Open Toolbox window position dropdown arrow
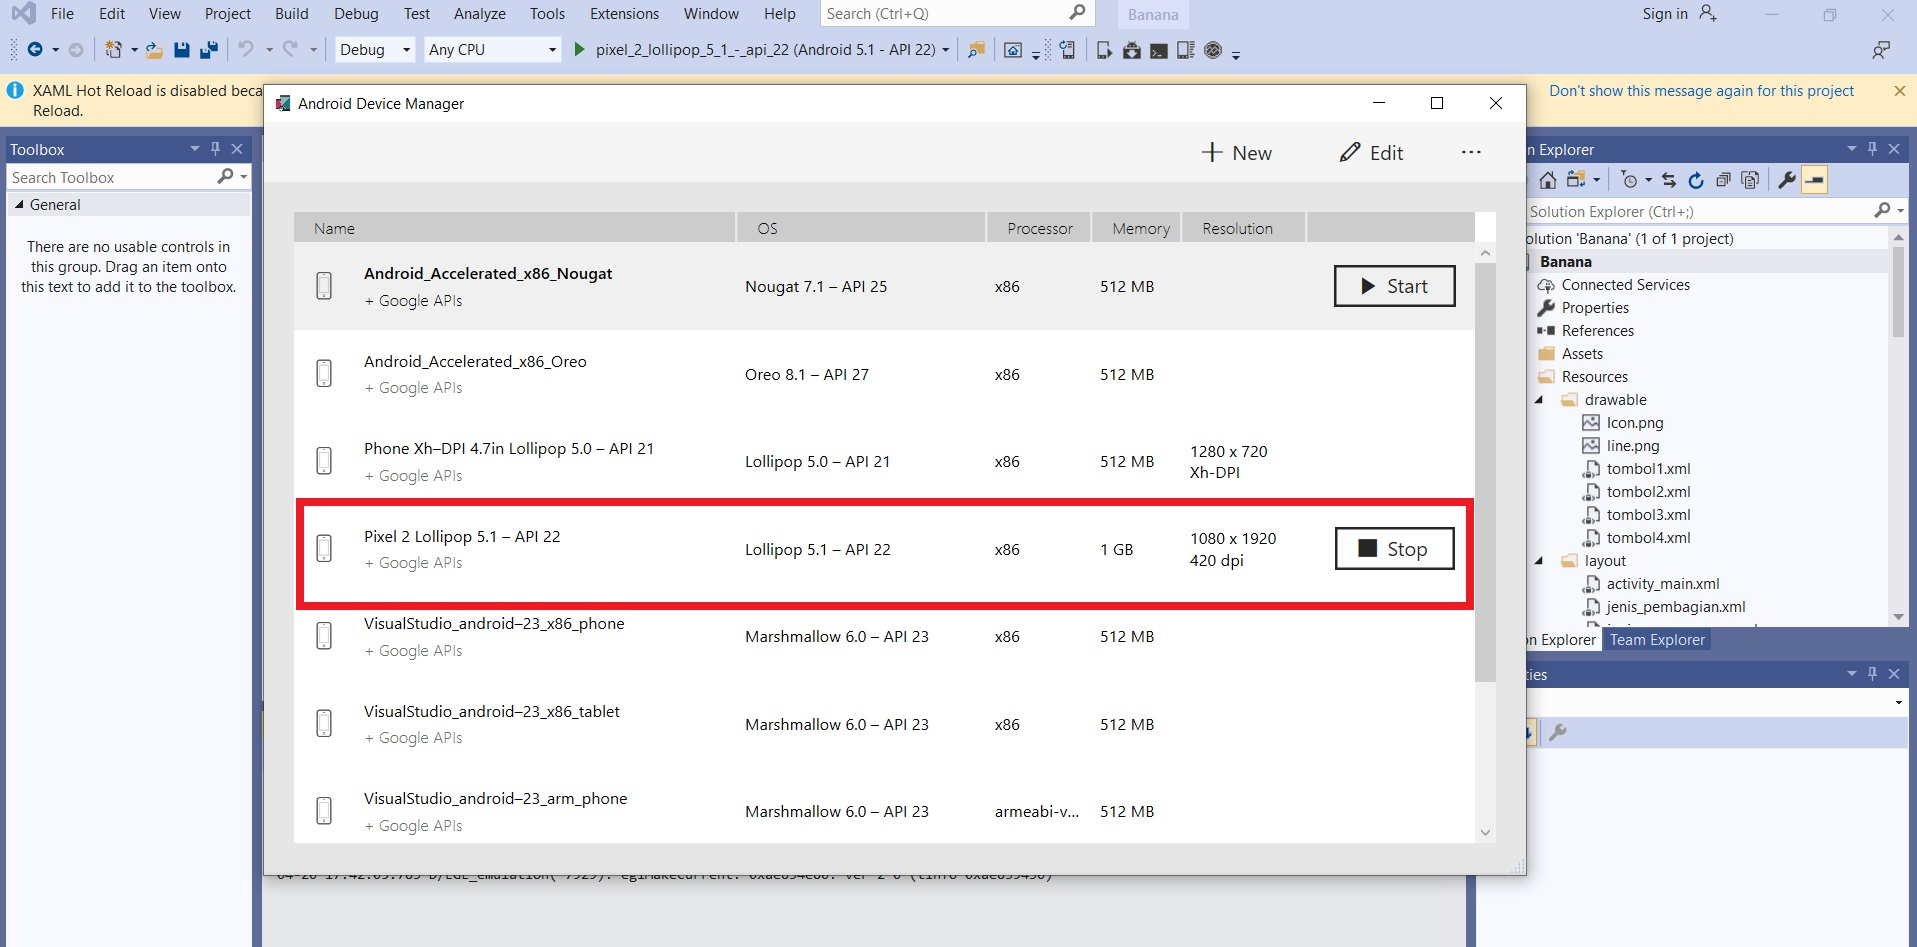The image size is (1917, 947). (195, 149)
